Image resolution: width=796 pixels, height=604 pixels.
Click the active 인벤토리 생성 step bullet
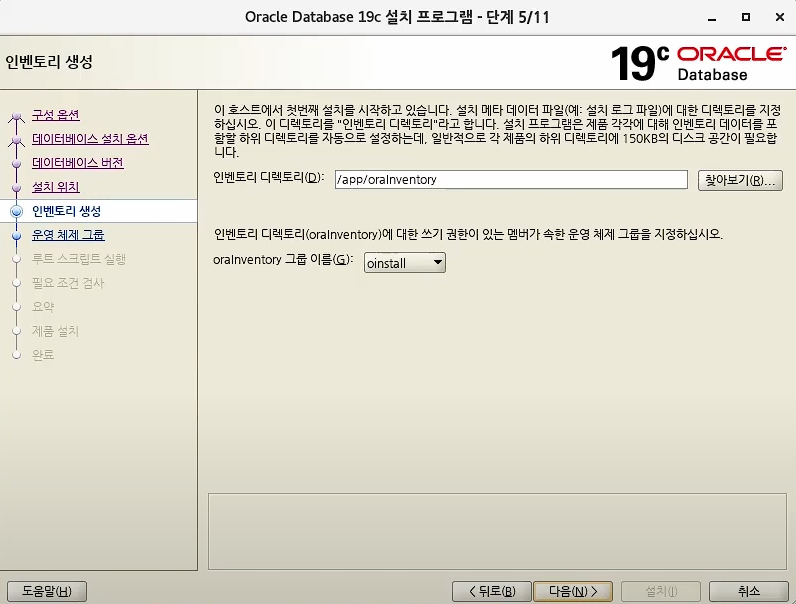pos(16,211)
